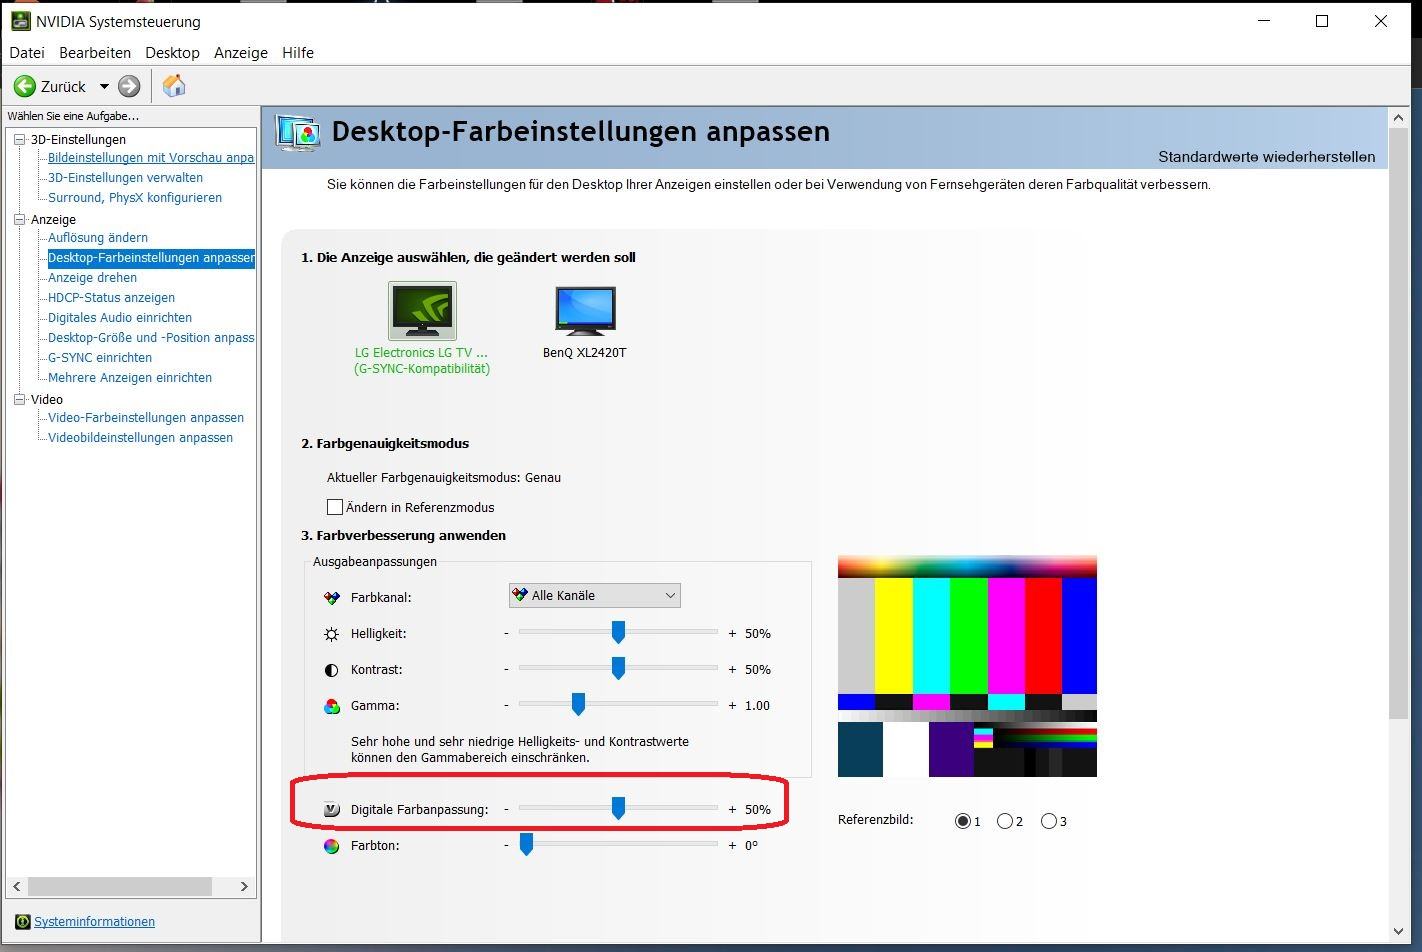The width and height of the screenshot is (1422, 952).
Task: Click the Systeminformationen icon at bottom left
Action: (x=22, y=921)
